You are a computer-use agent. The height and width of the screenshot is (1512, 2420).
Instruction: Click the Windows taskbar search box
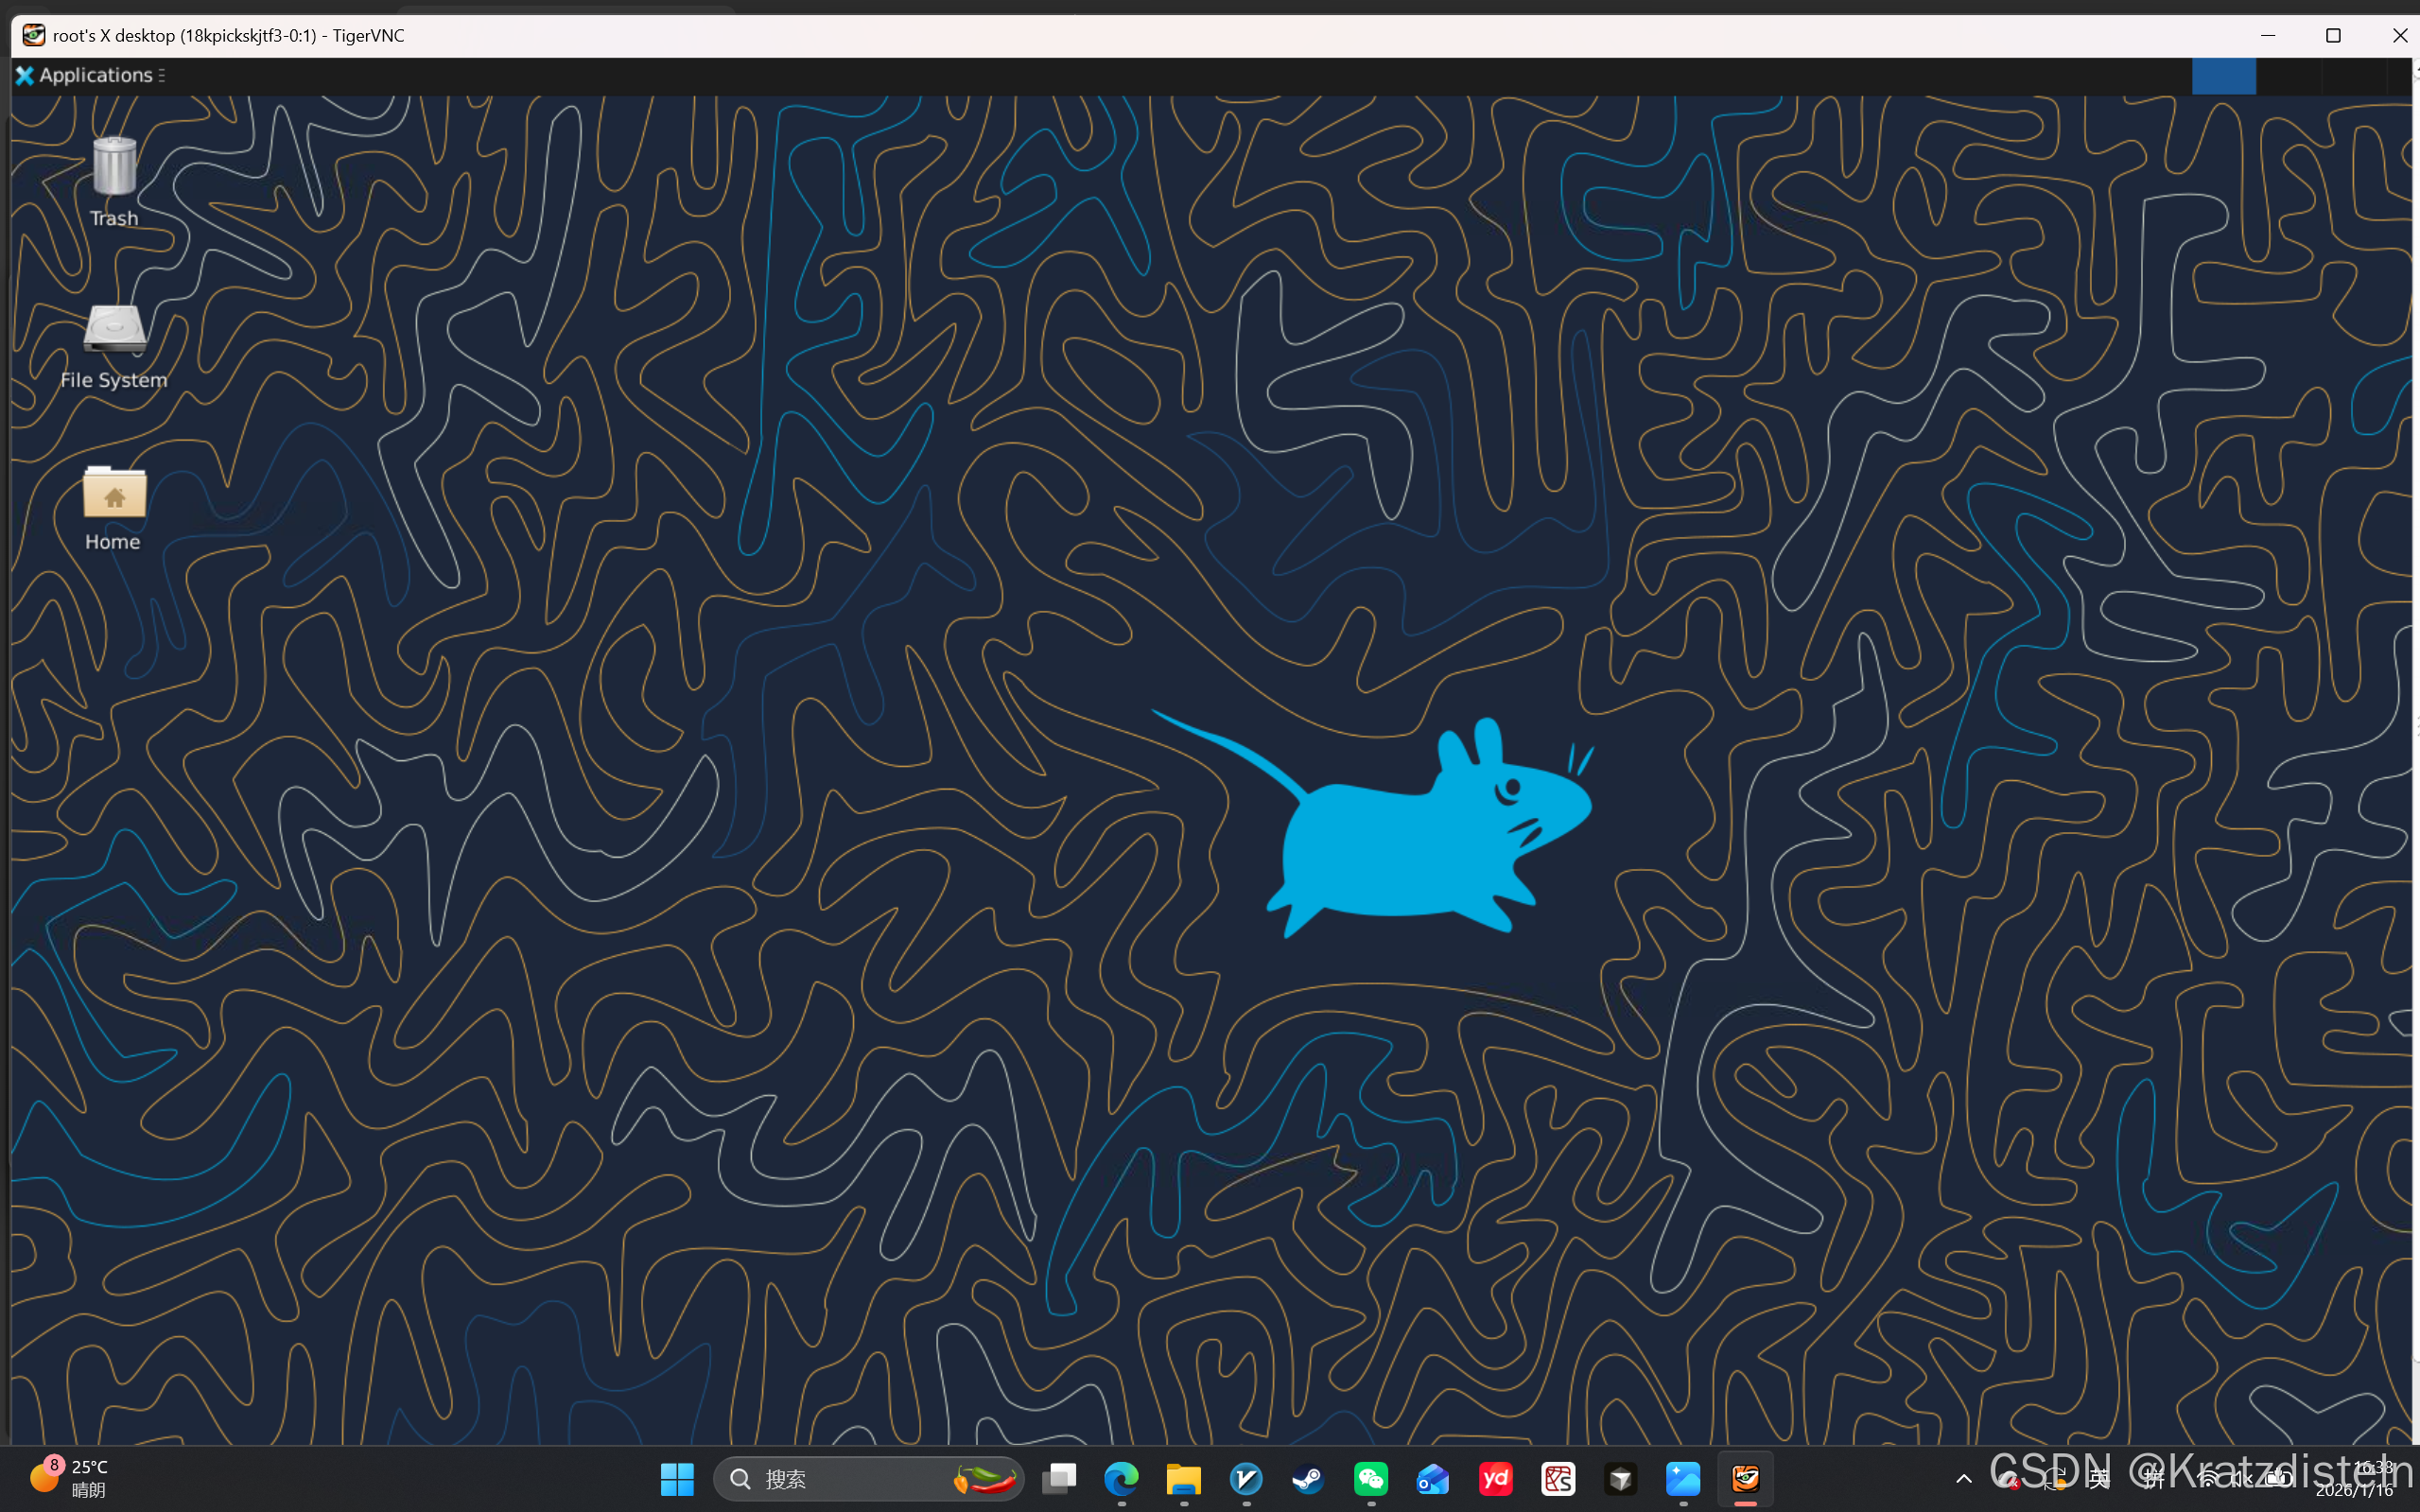point(850,1478)
